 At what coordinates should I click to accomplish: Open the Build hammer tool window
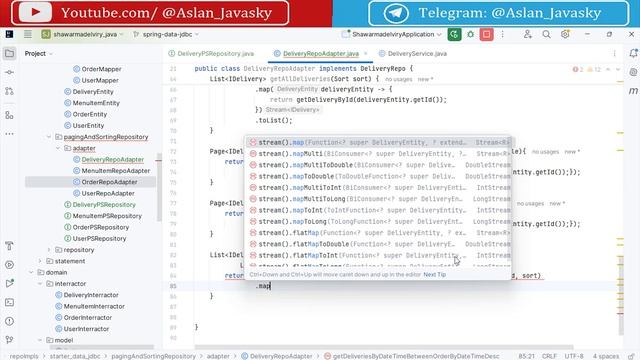tap(9, 246)
